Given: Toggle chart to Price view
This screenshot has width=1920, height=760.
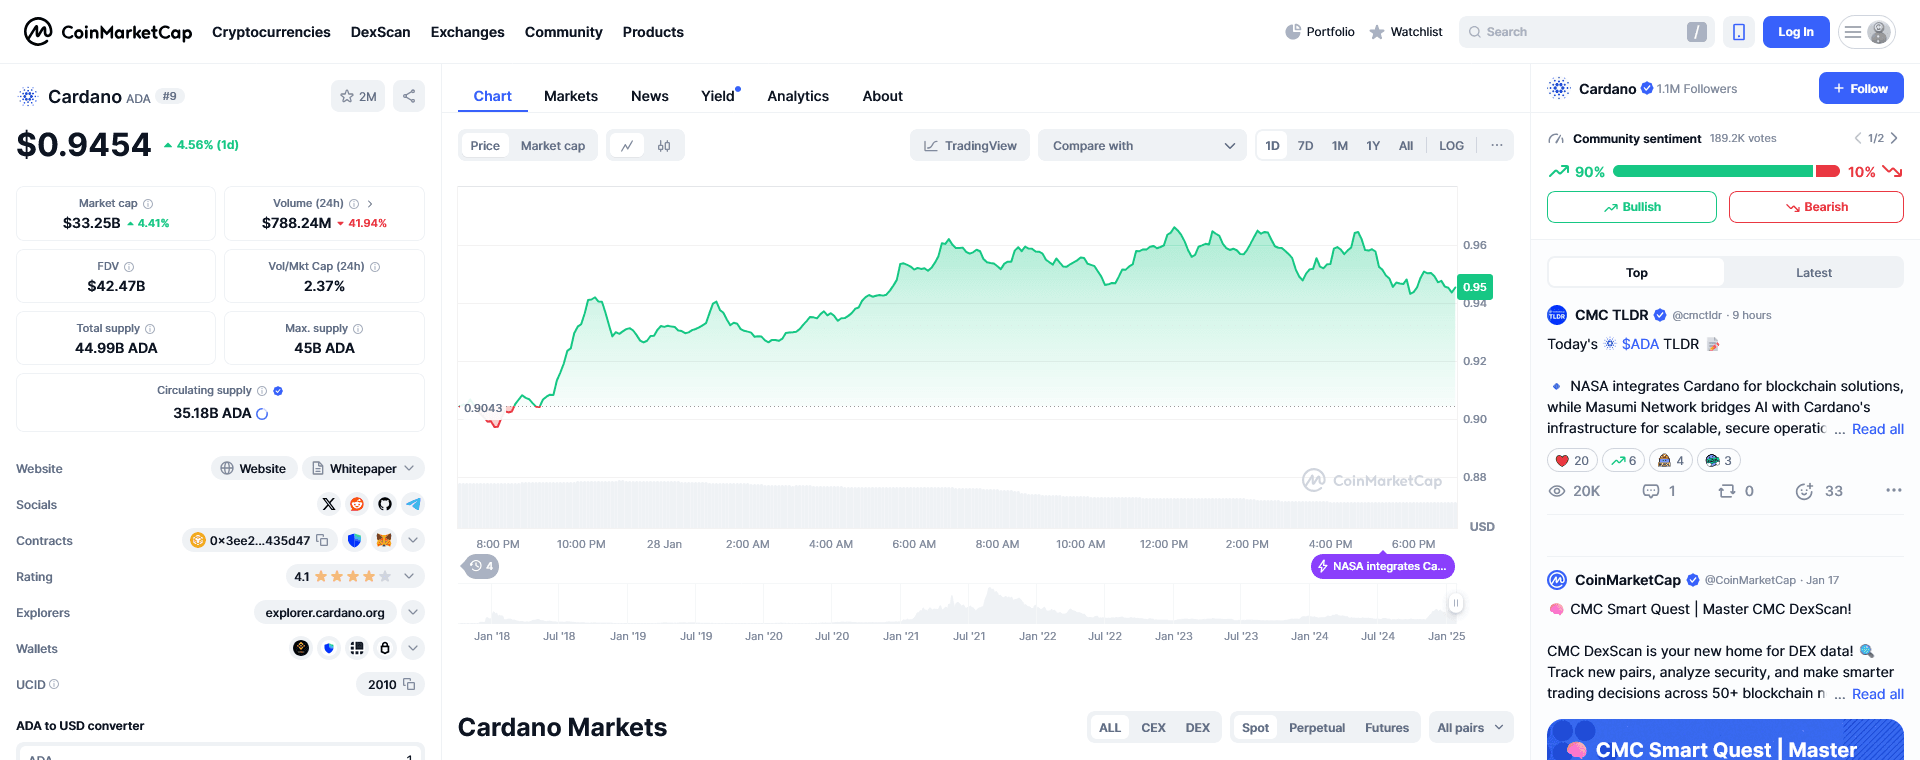Looking at the screenshot, I should [x=485, y=146].
